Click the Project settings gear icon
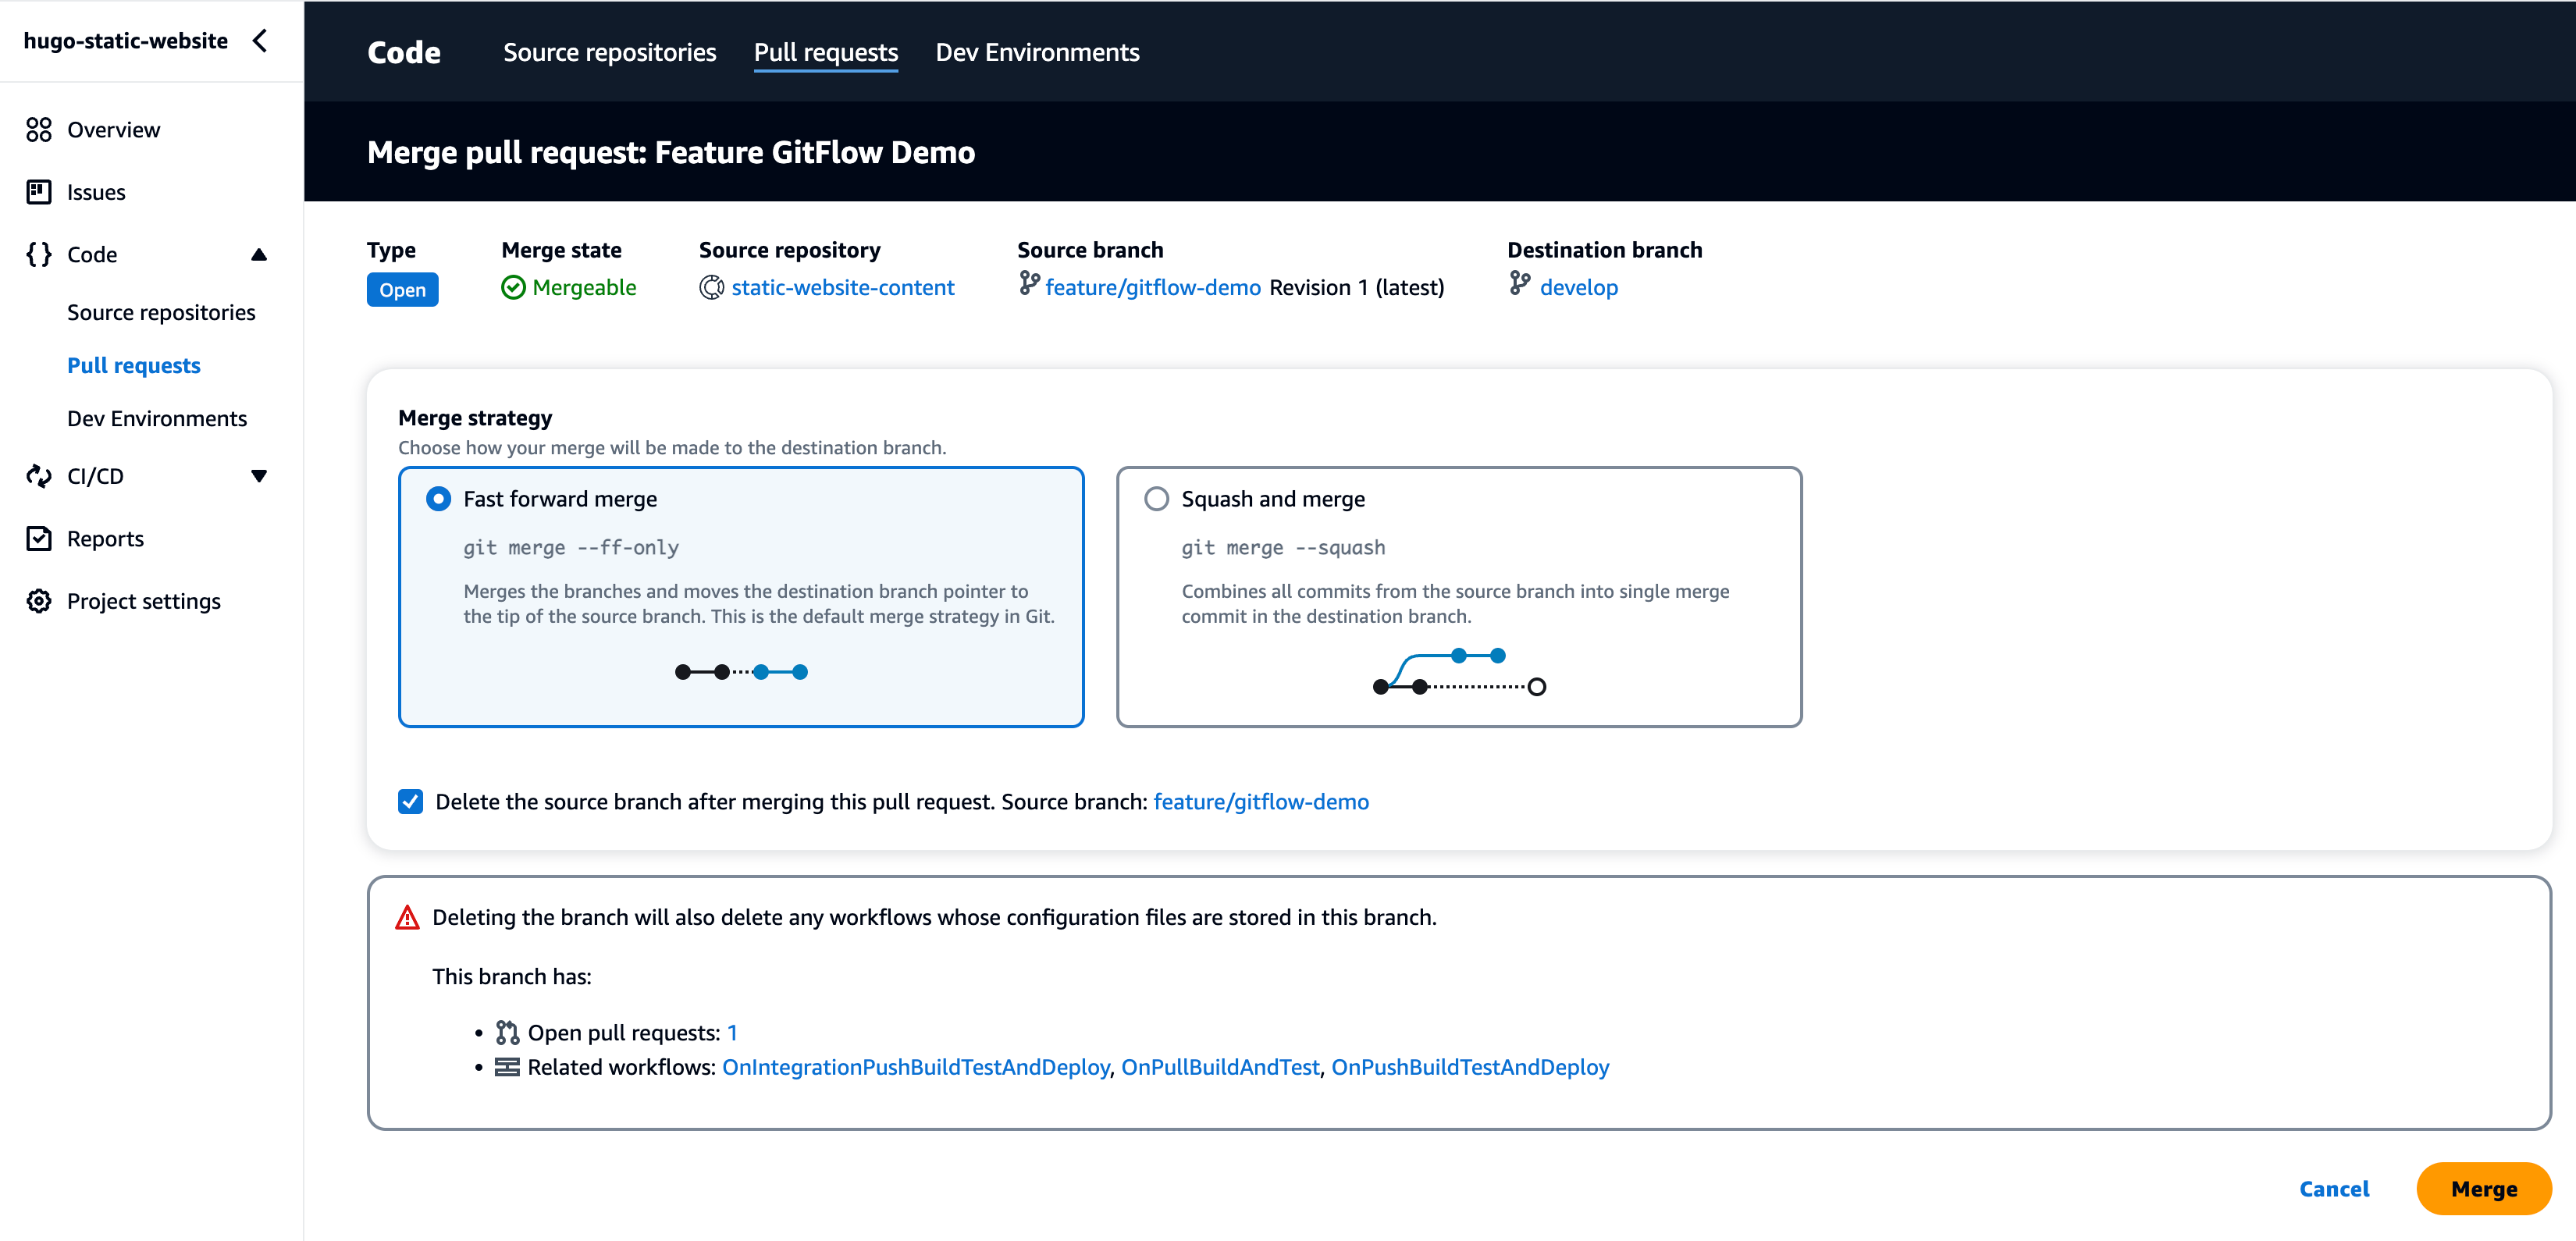2576x1241 pixels. point(38,600)
